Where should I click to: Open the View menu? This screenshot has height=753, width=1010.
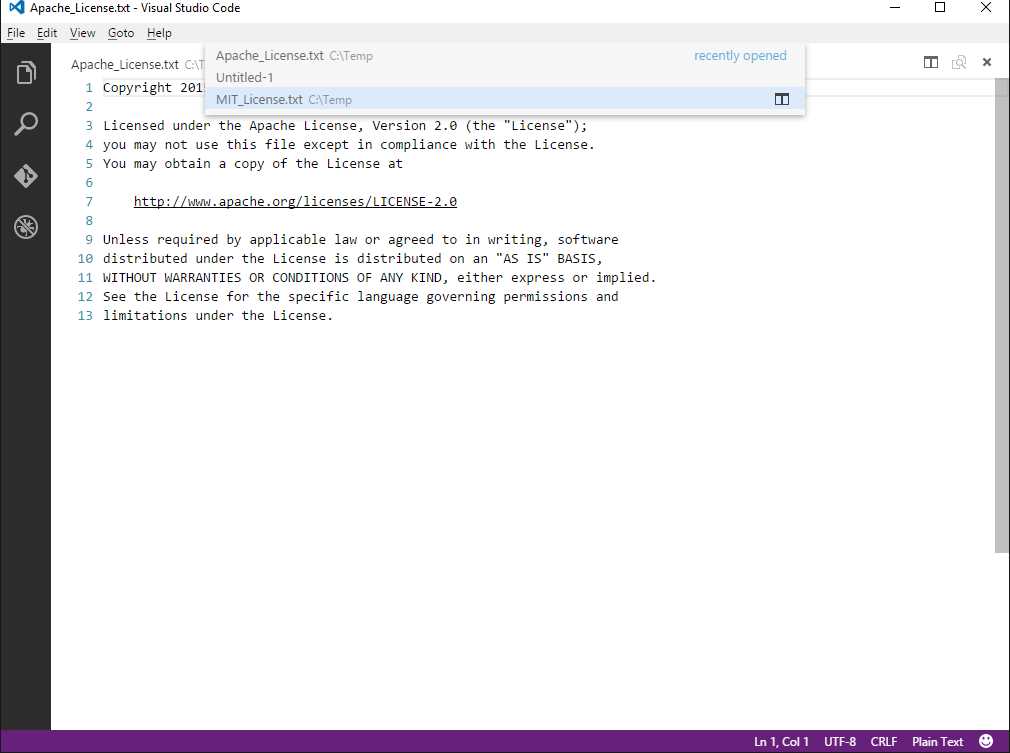tap(82, 32)
